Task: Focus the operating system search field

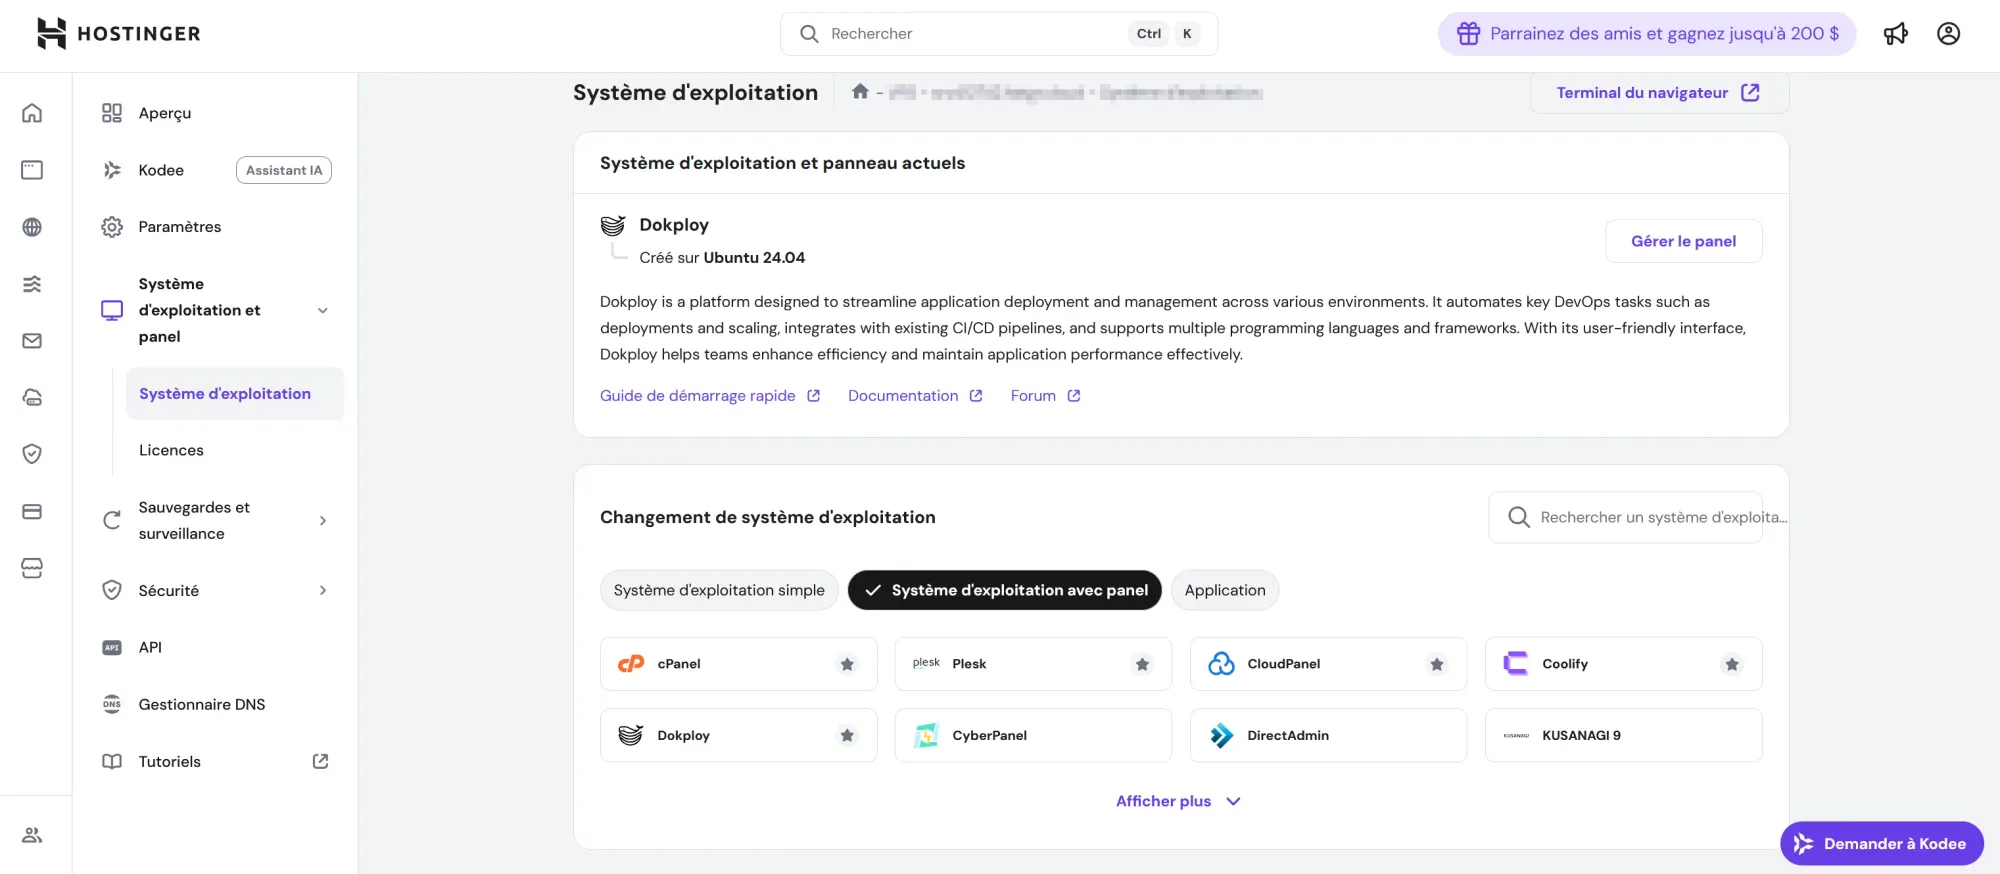Action: pyautogui.click(x=1625, y=517)
